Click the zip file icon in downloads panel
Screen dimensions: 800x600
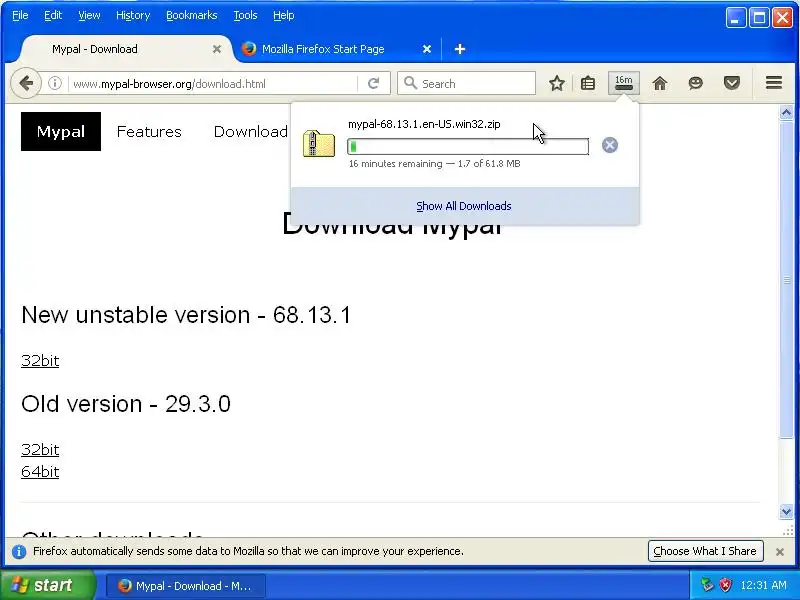[318, 143]
